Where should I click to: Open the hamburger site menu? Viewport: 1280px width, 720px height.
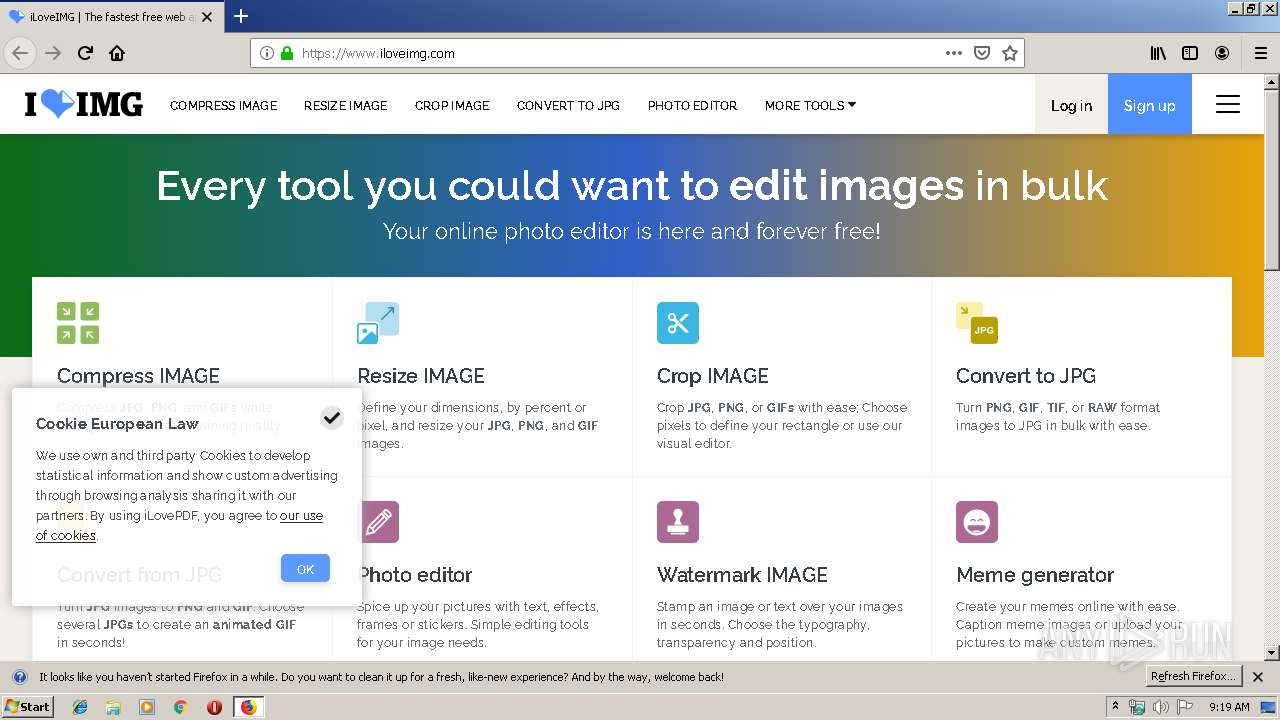tap(1228, 104)
